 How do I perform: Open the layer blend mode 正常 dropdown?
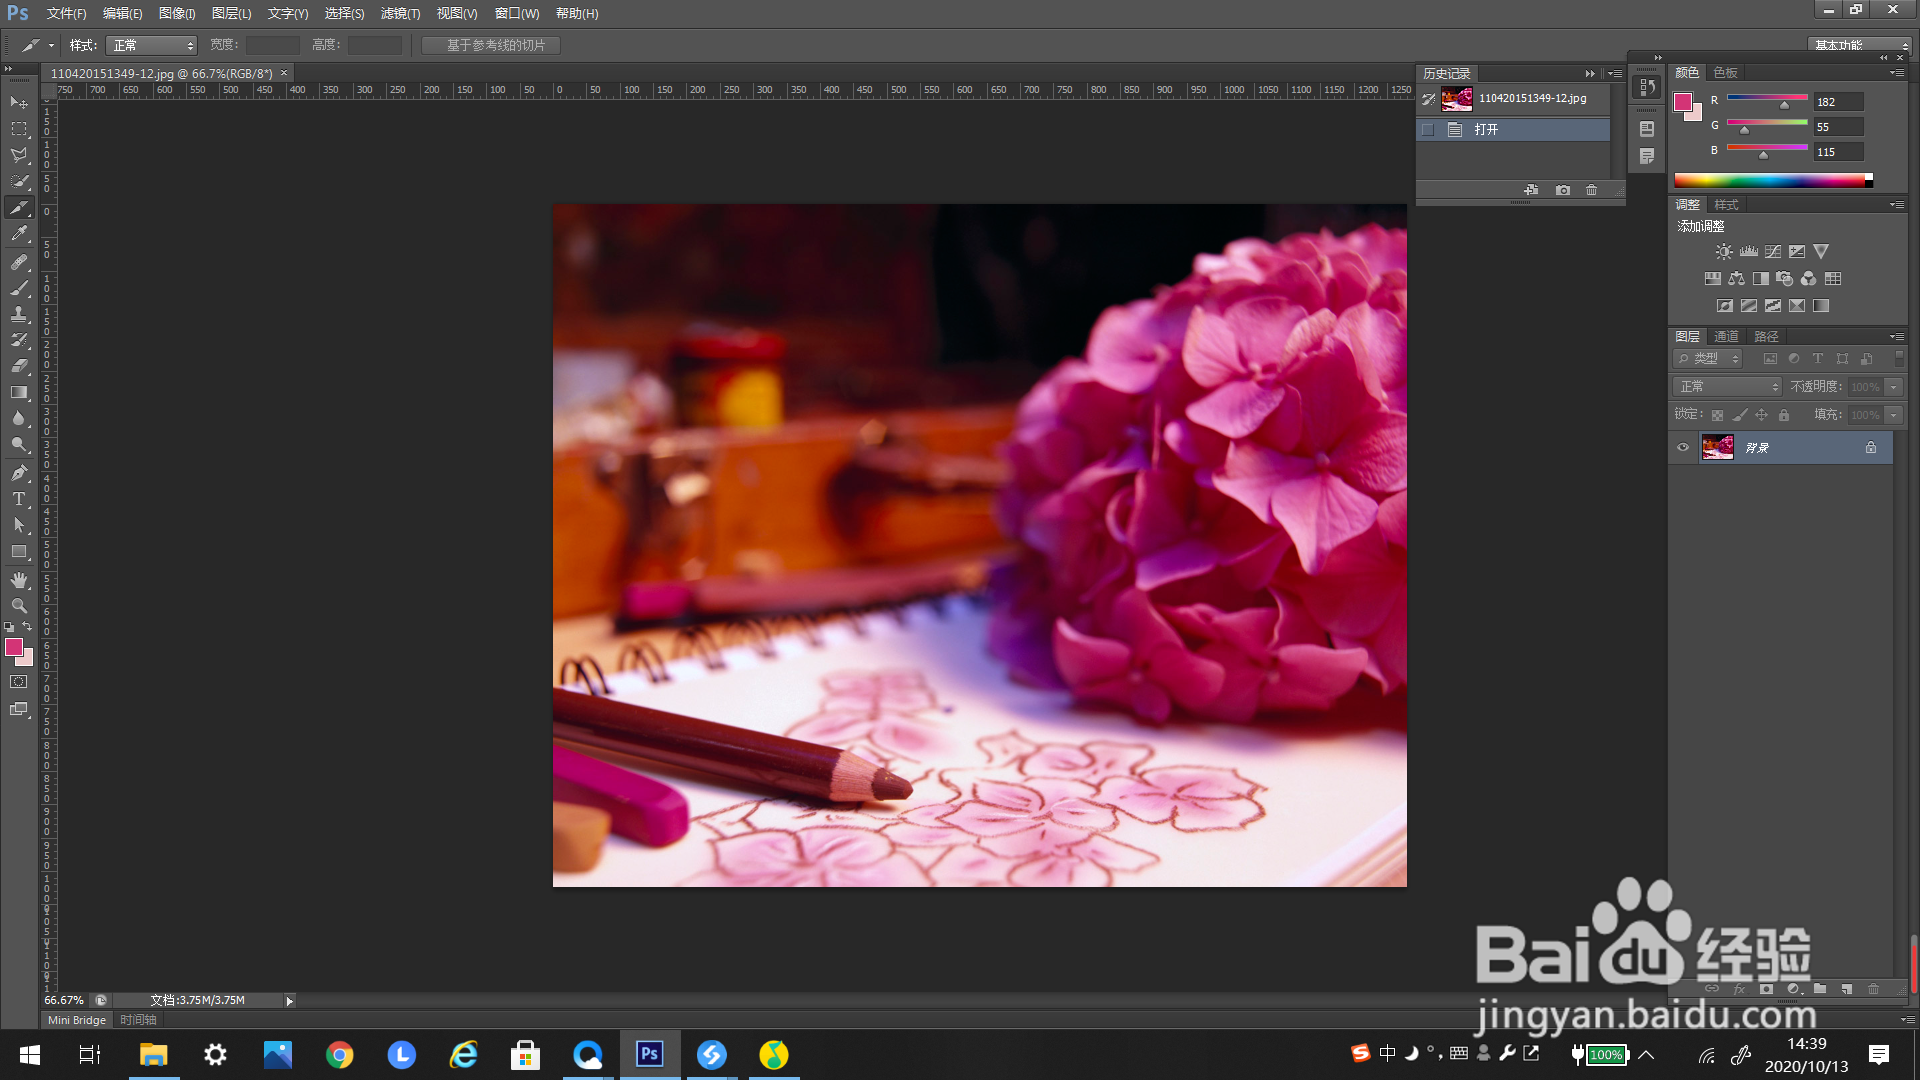(1727, 387)
